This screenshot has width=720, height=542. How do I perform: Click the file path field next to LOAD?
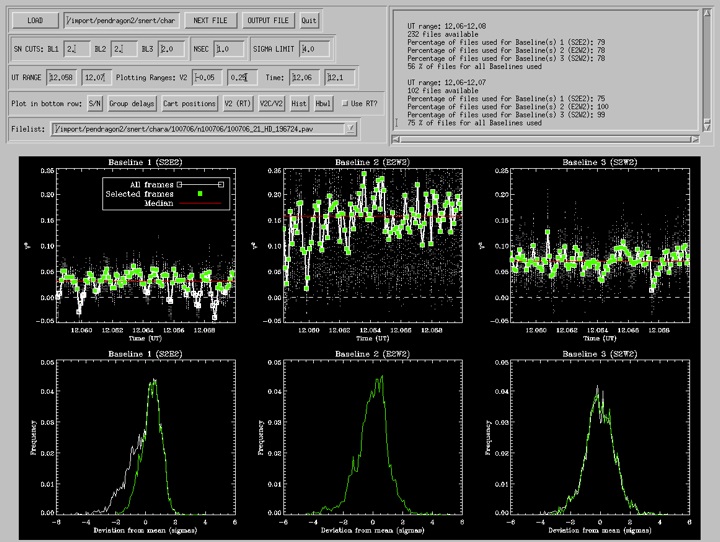(x=121, y=20)
